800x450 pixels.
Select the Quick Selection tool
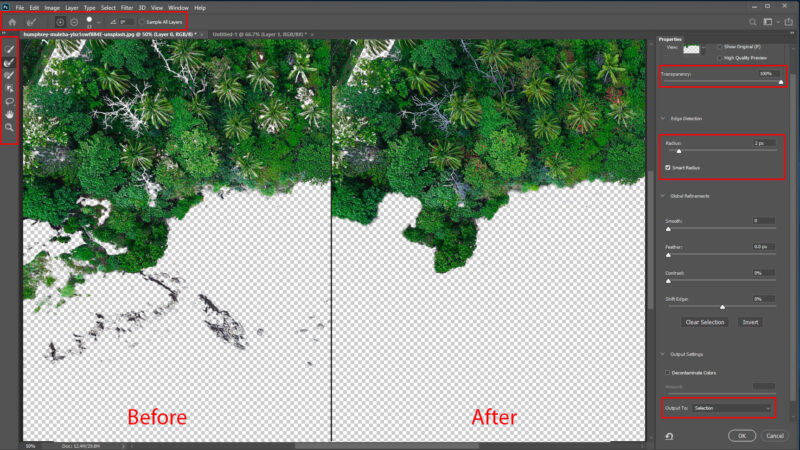tap(9, 49)
